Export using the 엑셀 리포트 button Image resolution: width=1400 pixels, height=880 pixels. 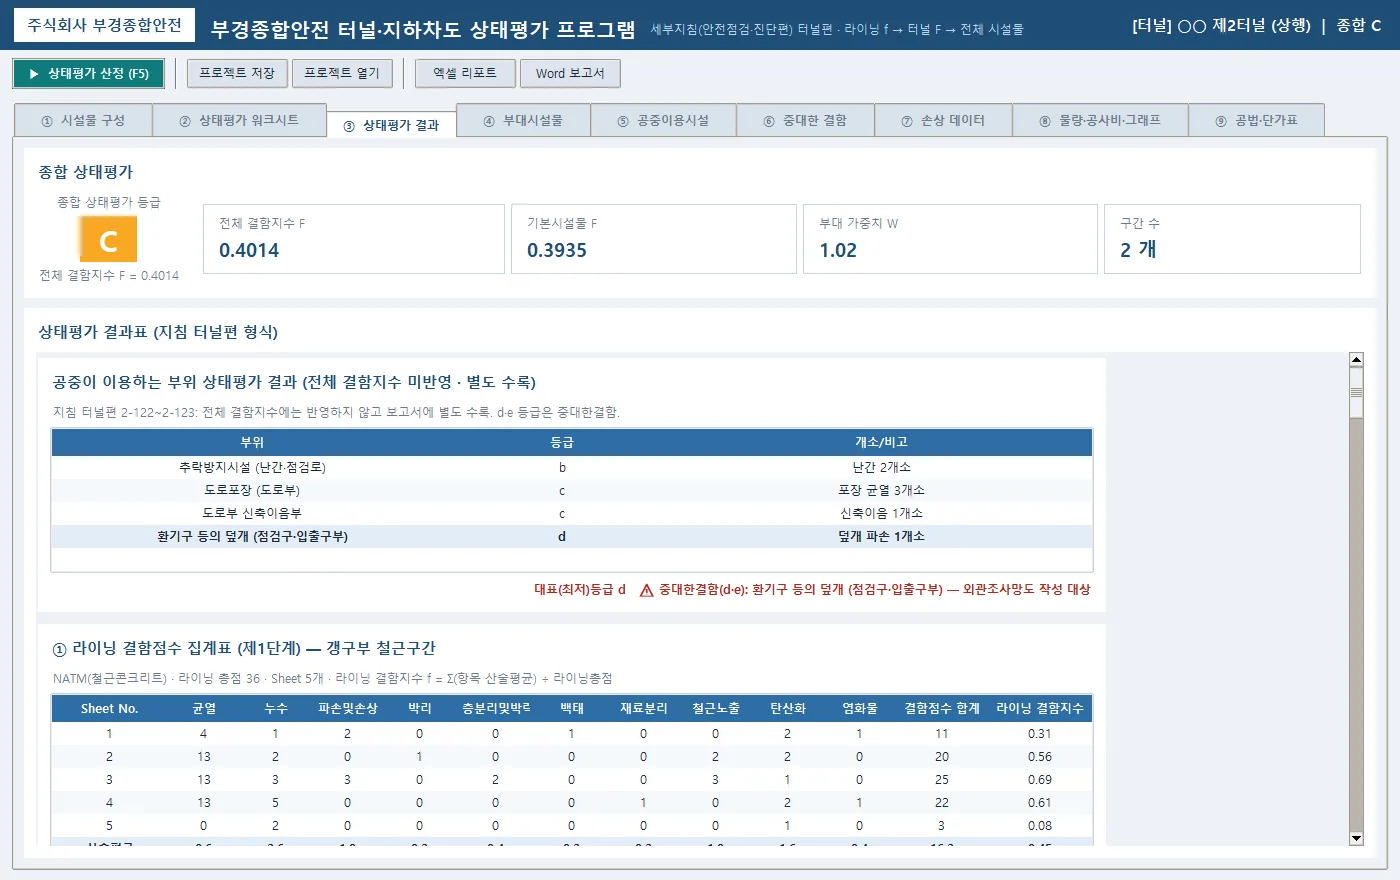465,73
